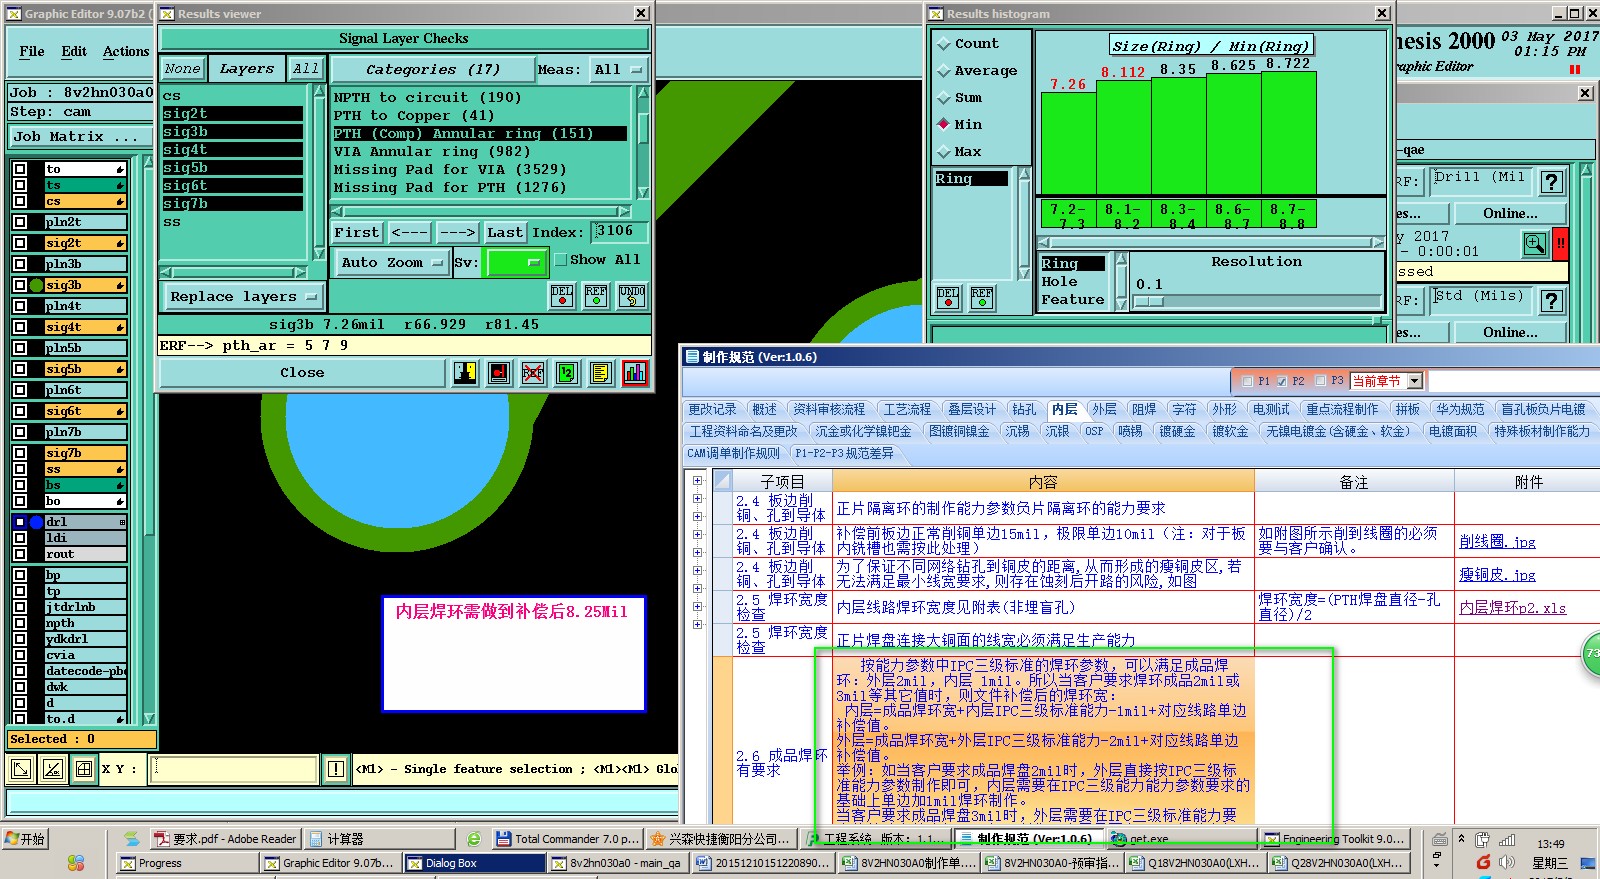
Task: Open the 内层焊环p2.xls attachment link
Action: [x=1513, y=608]
